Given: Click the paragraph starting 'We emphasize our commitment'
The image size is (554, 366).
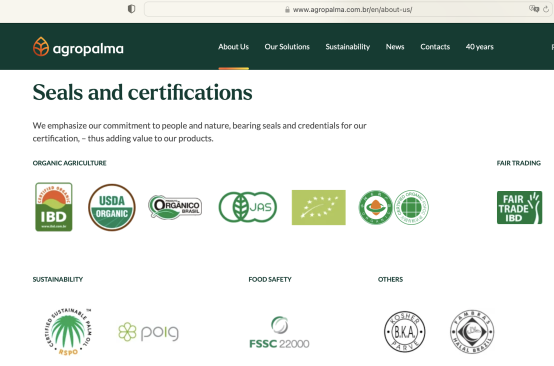Looking at the screenshot, I should pos(200,132).
